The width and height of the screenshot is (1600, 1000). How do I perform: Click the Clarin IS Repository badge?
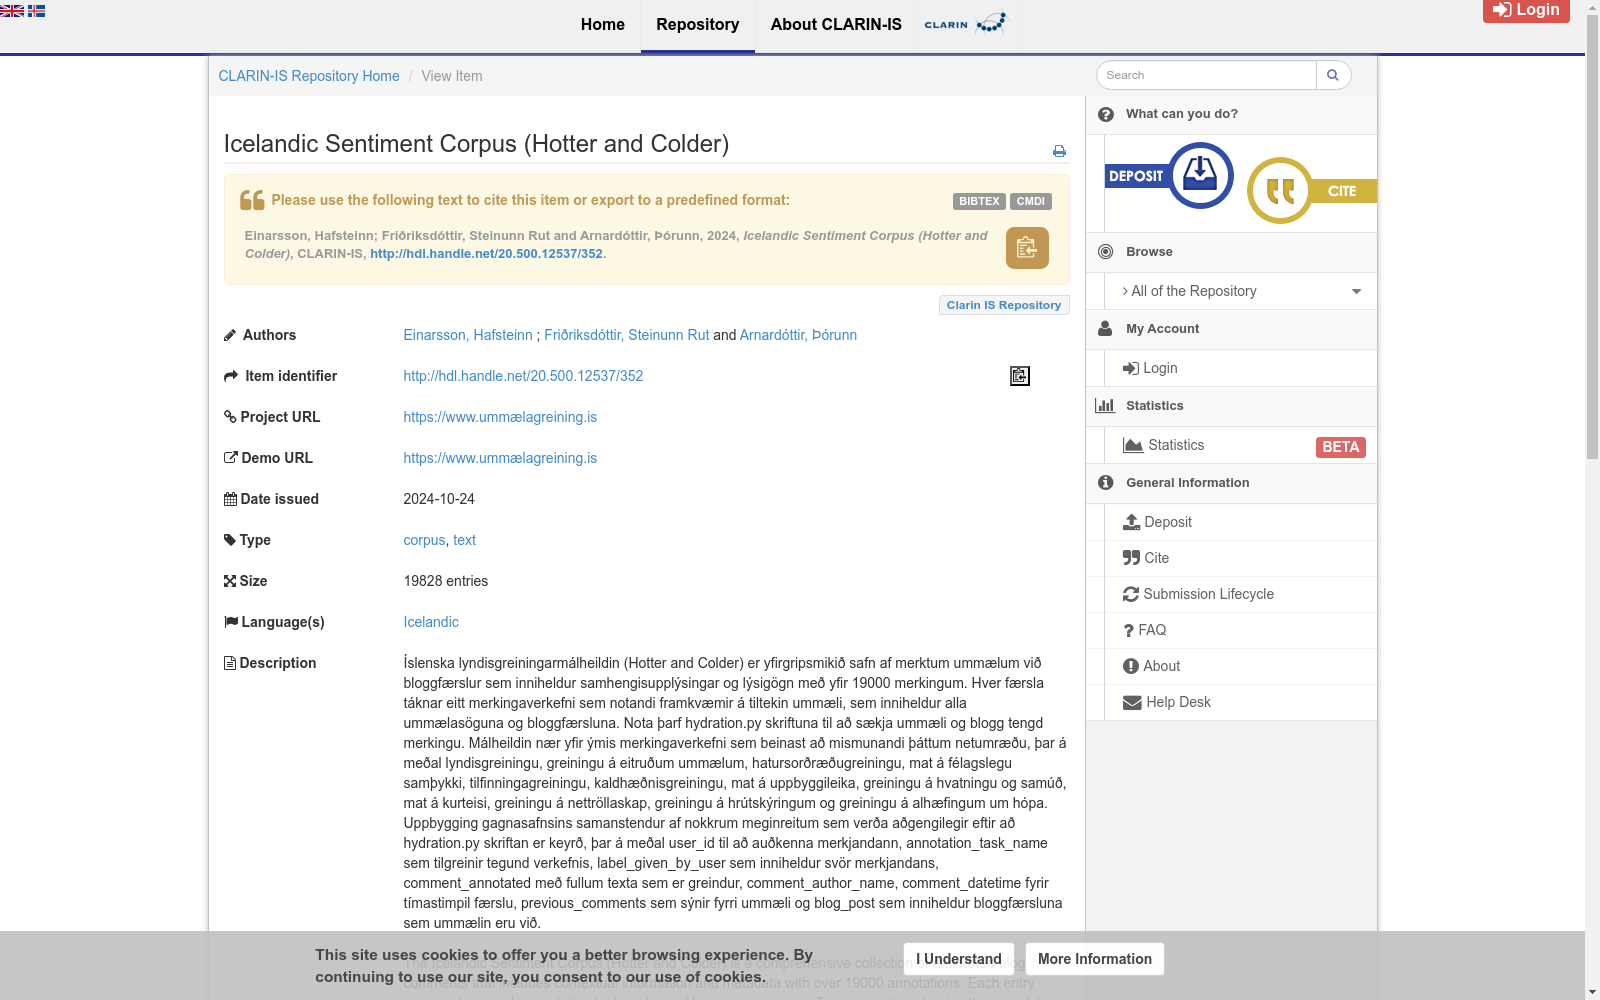1004,305
